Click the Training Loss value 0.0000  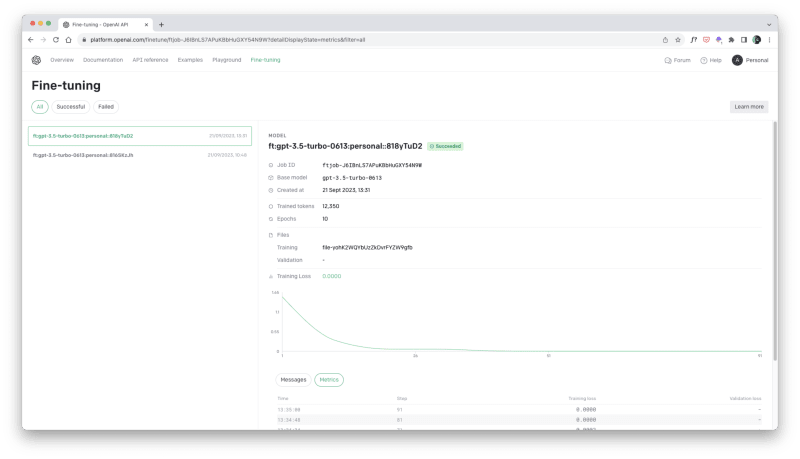332,276
